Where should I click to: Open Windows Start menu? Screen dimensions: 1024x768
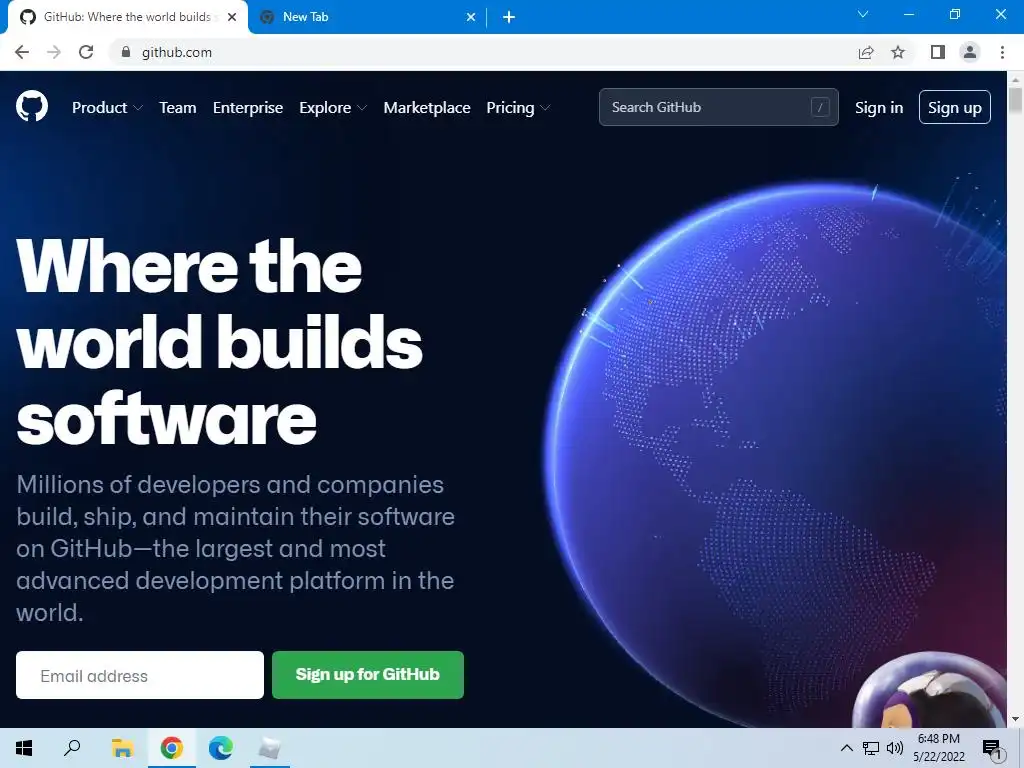(x=24, y=748)
